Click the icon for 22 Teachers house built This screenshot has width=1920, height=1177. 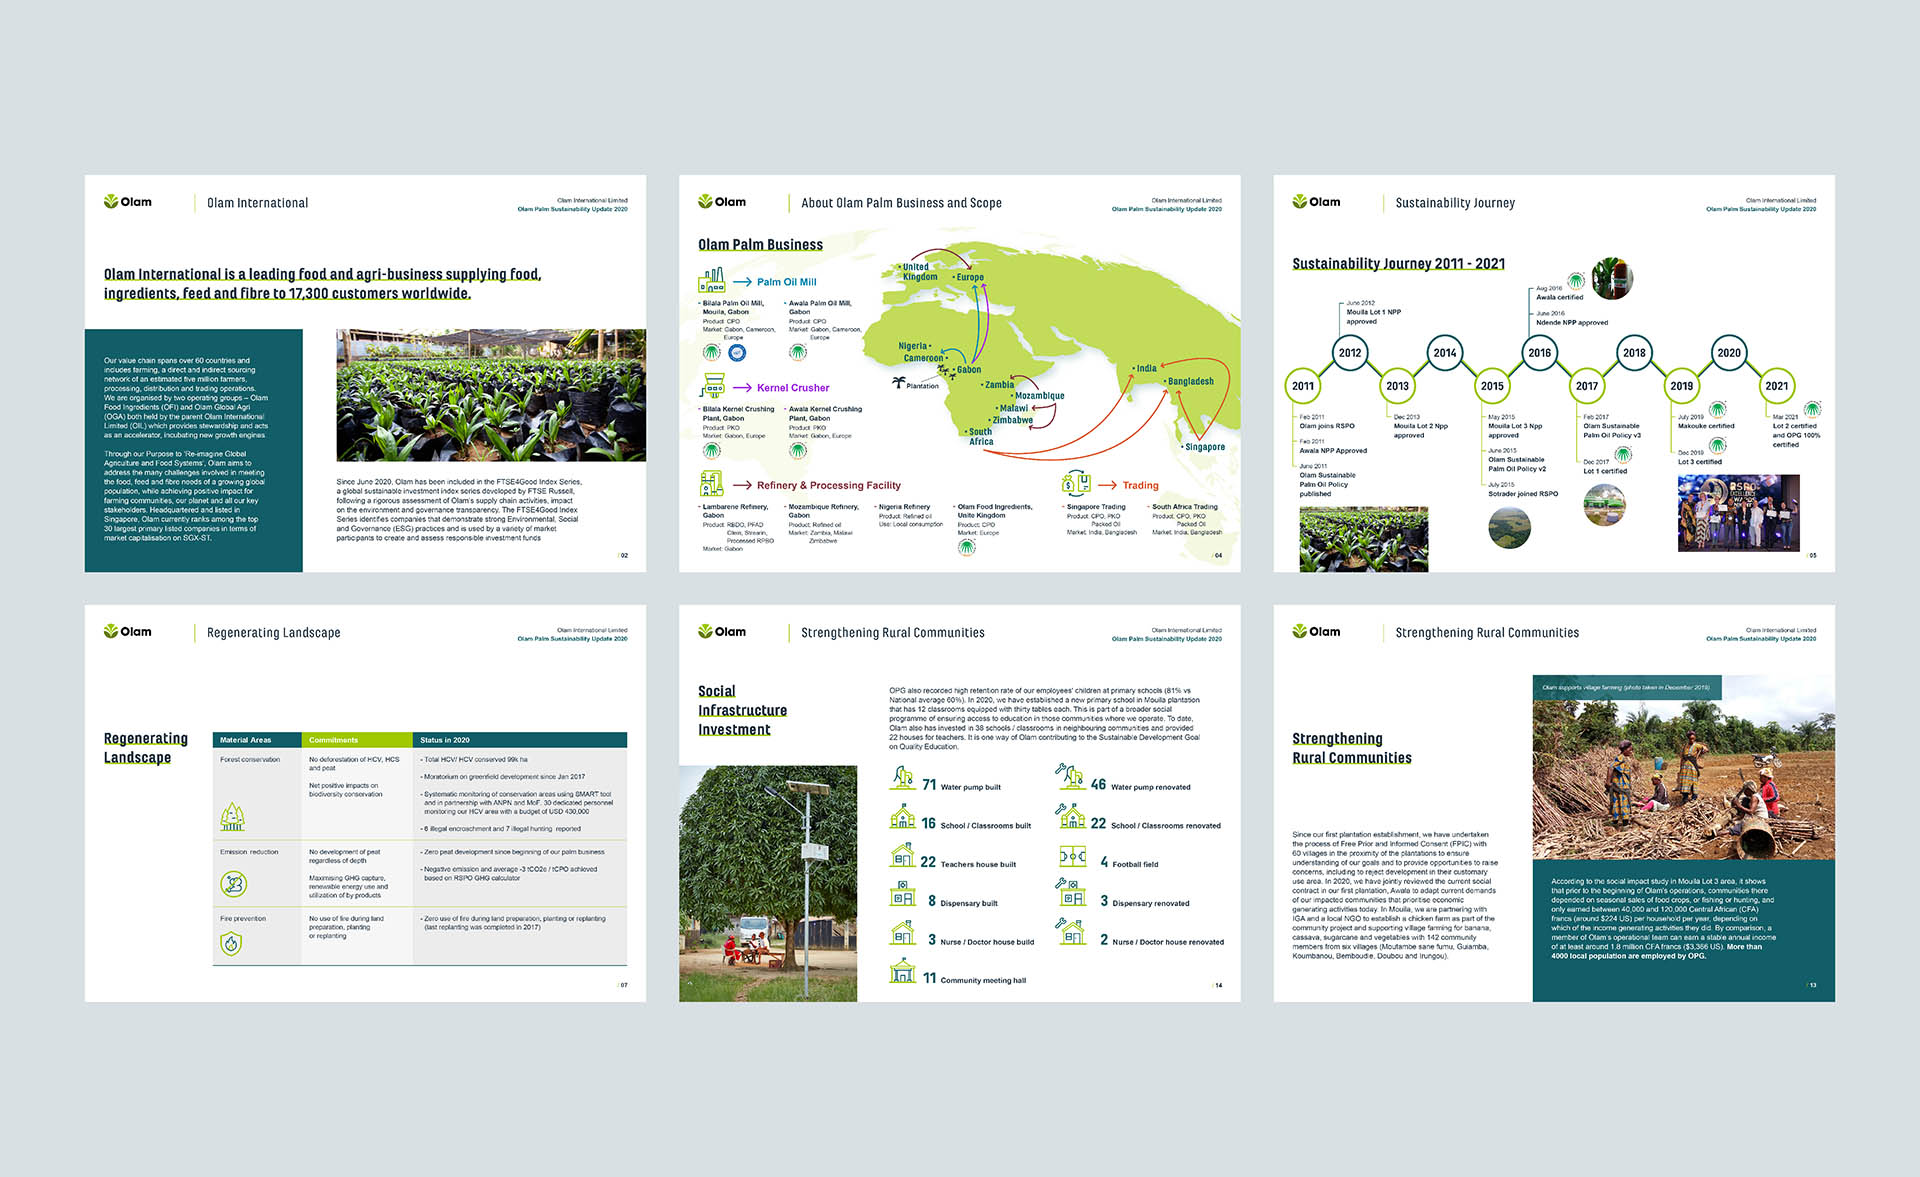pos(903,855)
